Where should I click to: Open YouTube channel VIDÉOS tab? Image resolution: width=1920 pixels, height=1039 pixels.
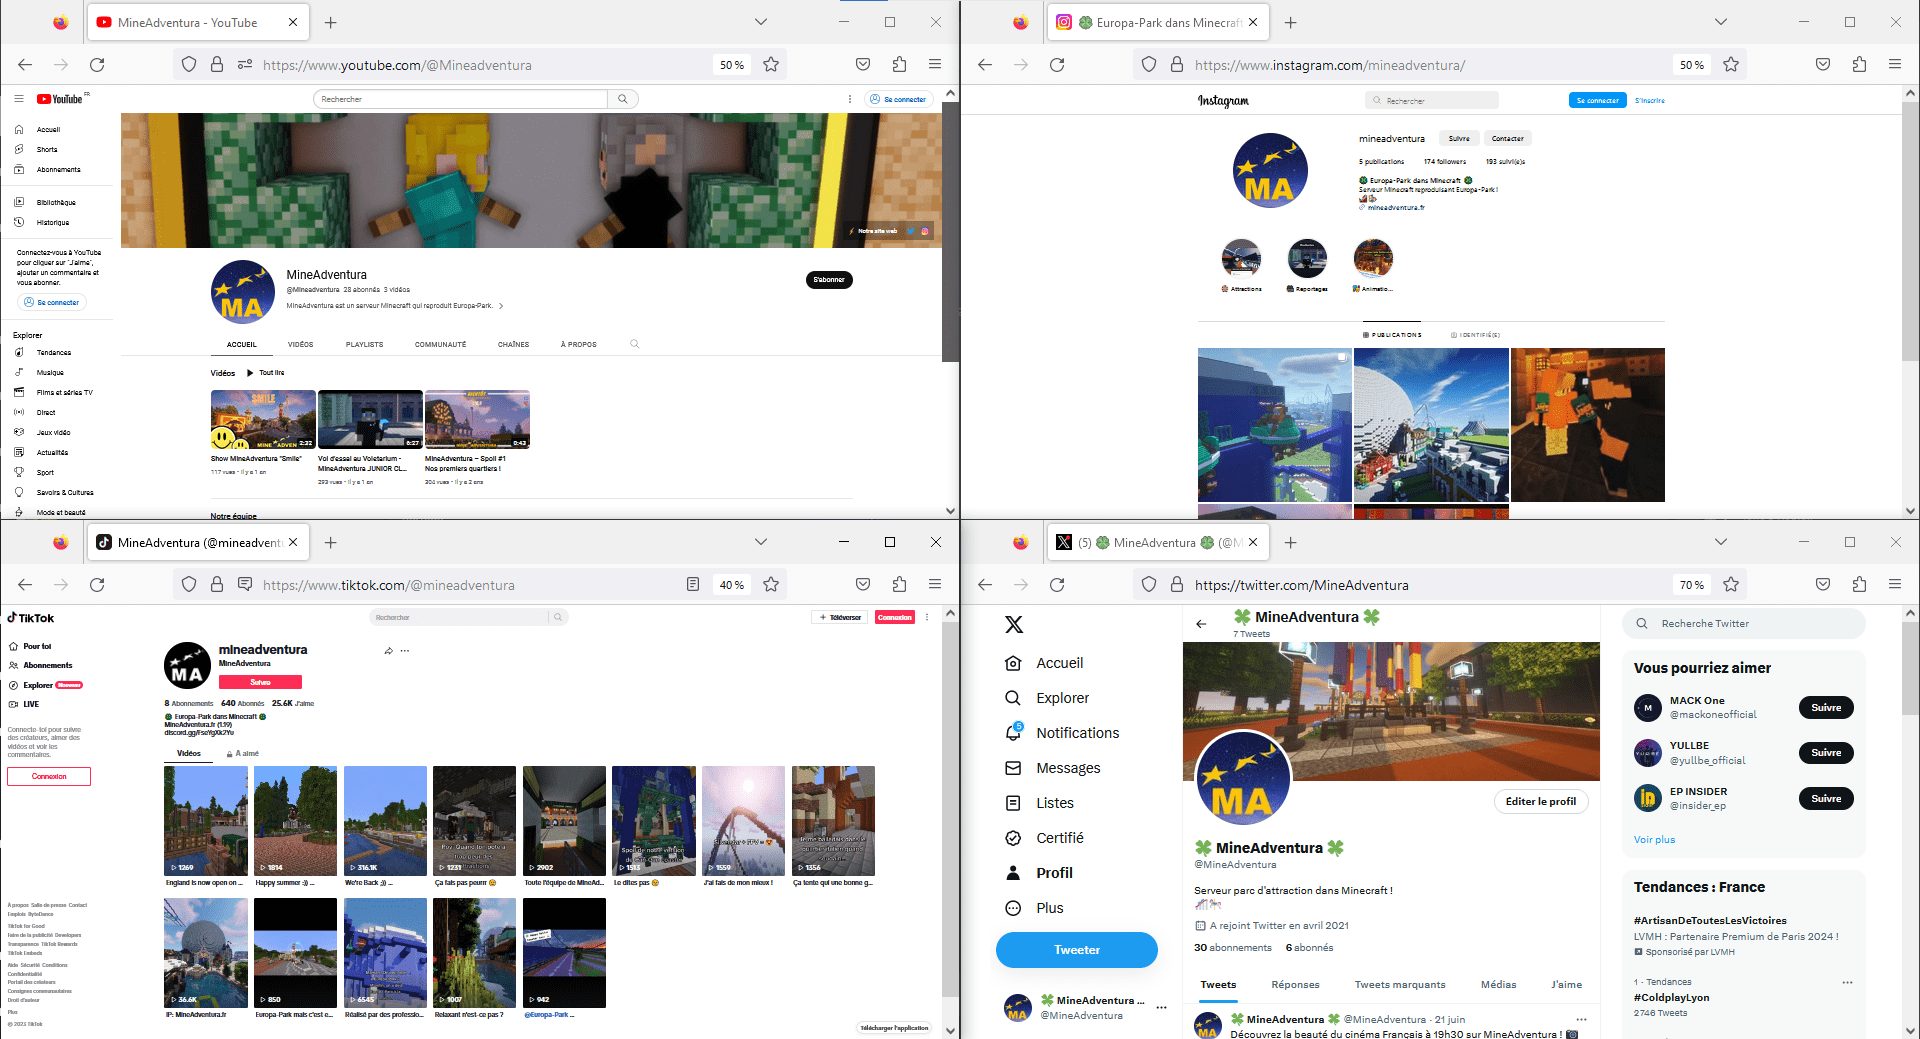[x=301, y=344]
